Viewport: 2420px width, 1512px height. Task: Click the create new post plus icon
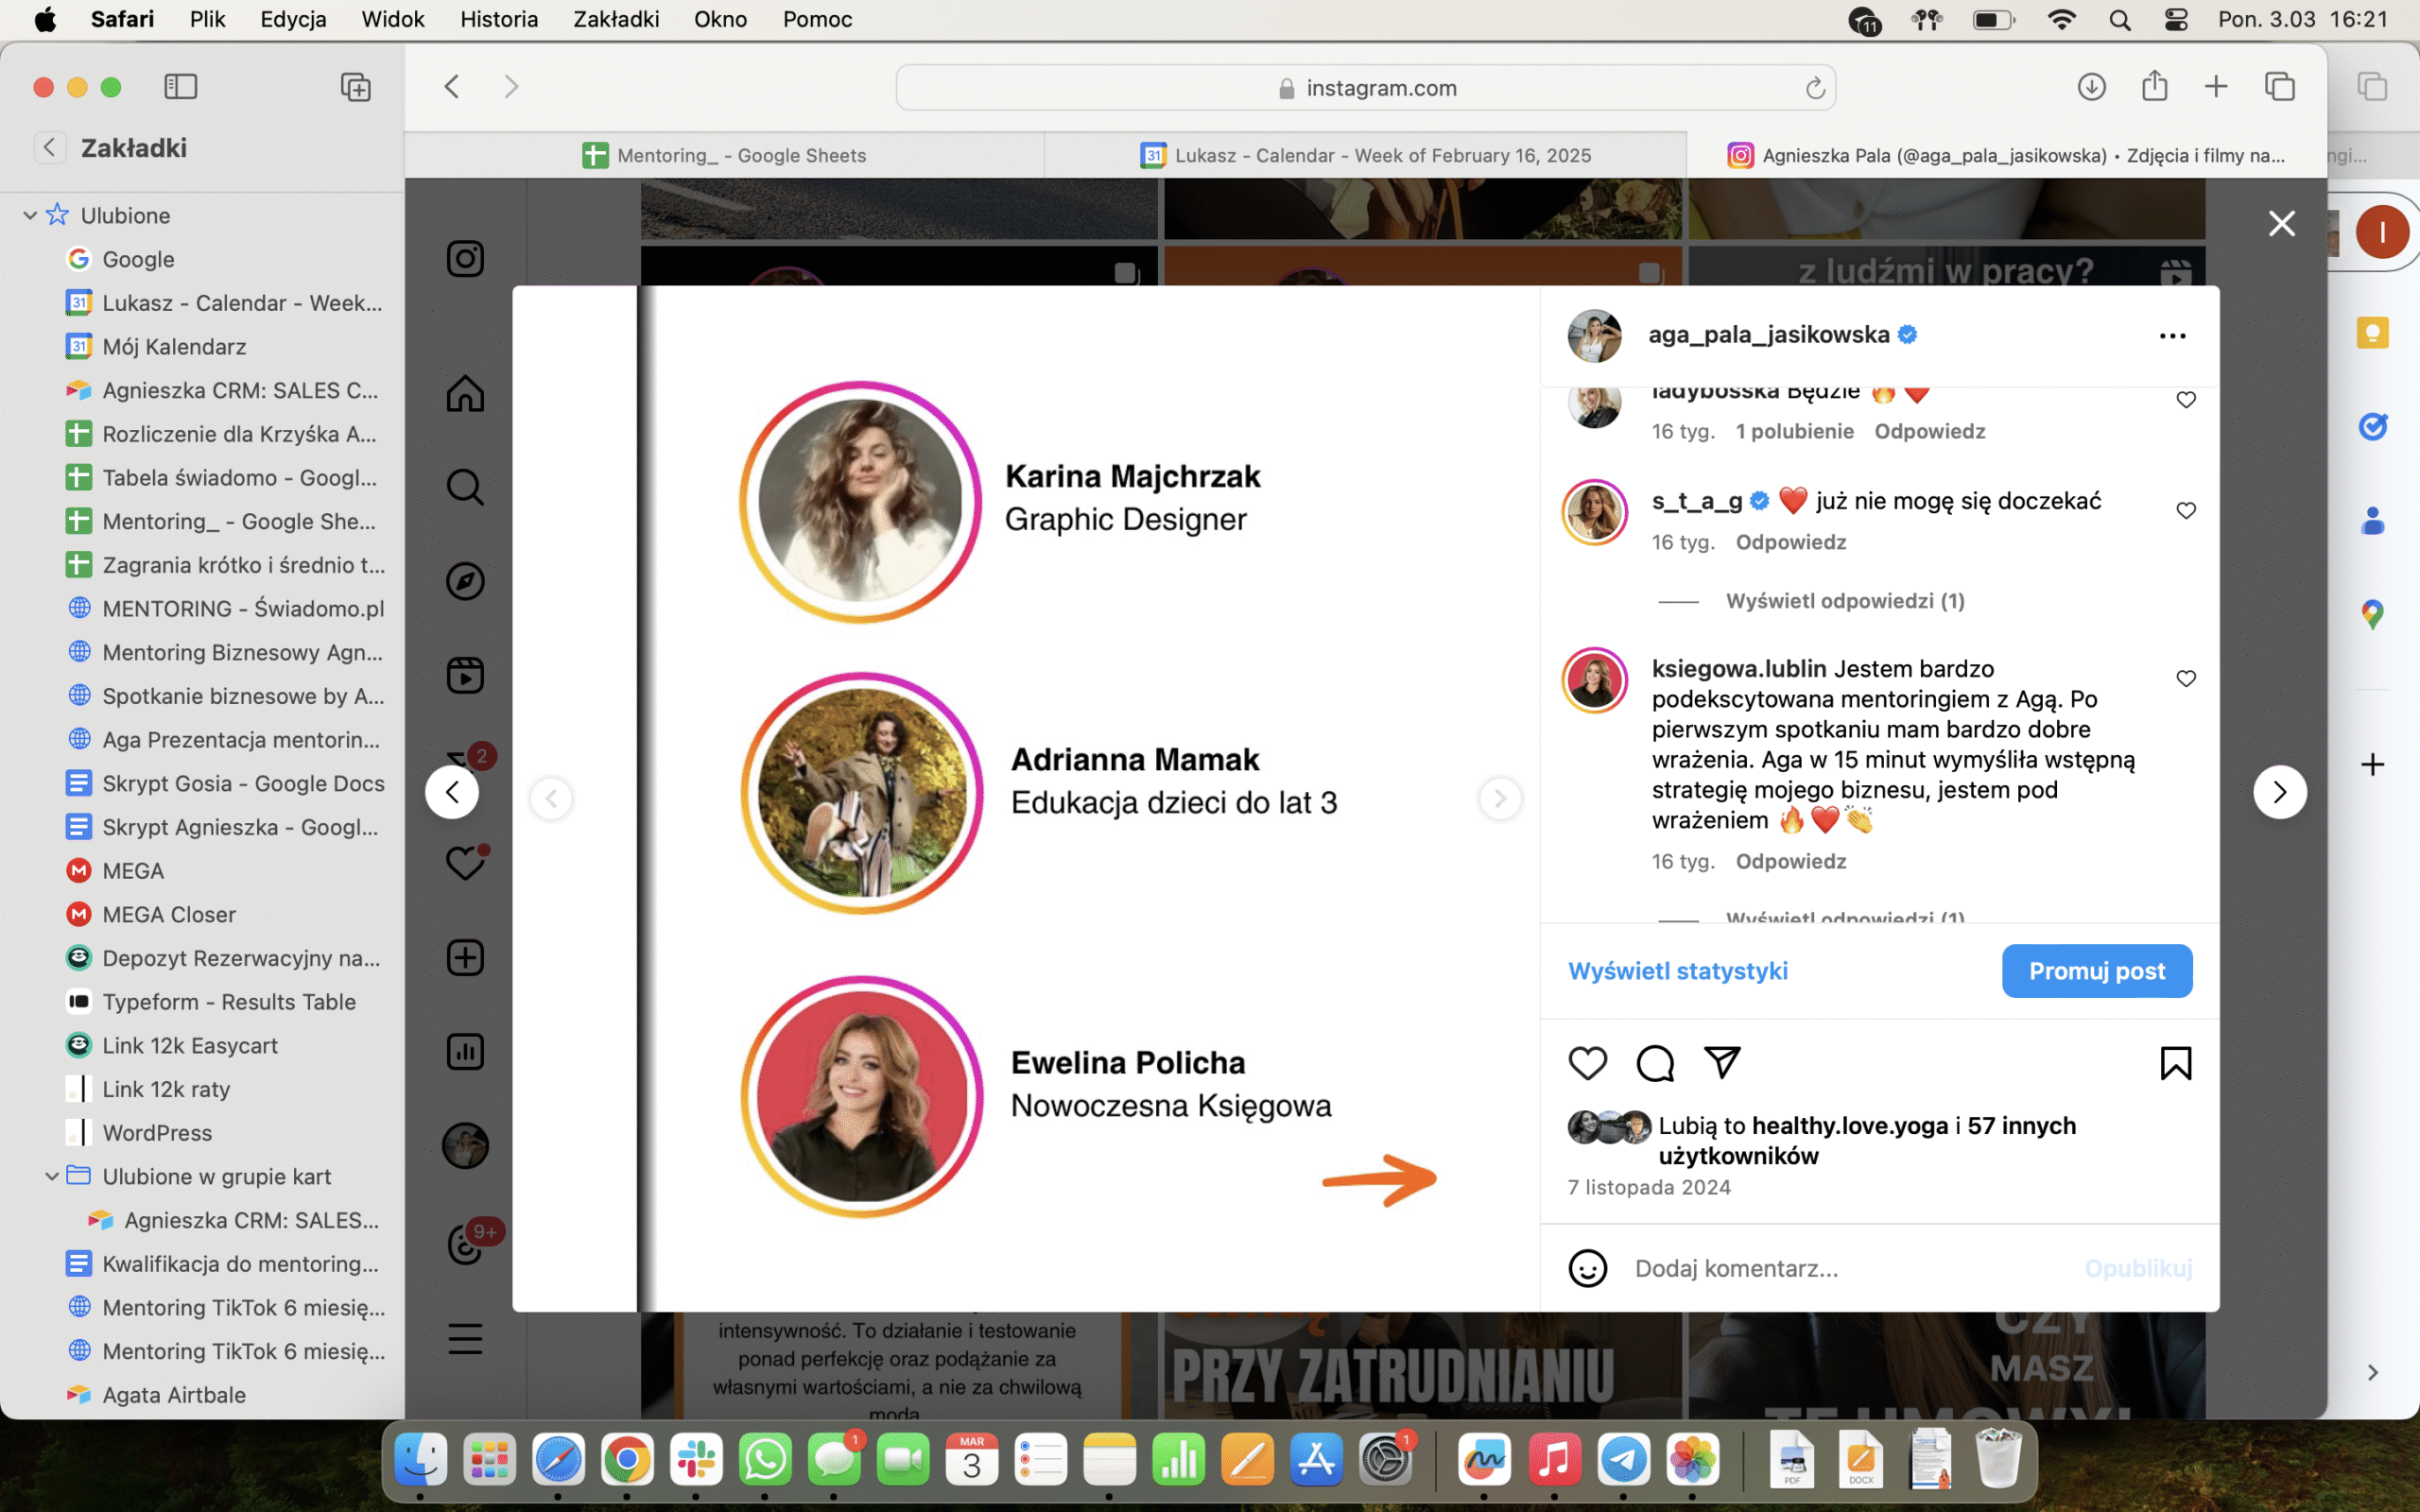tap(465, 957)
